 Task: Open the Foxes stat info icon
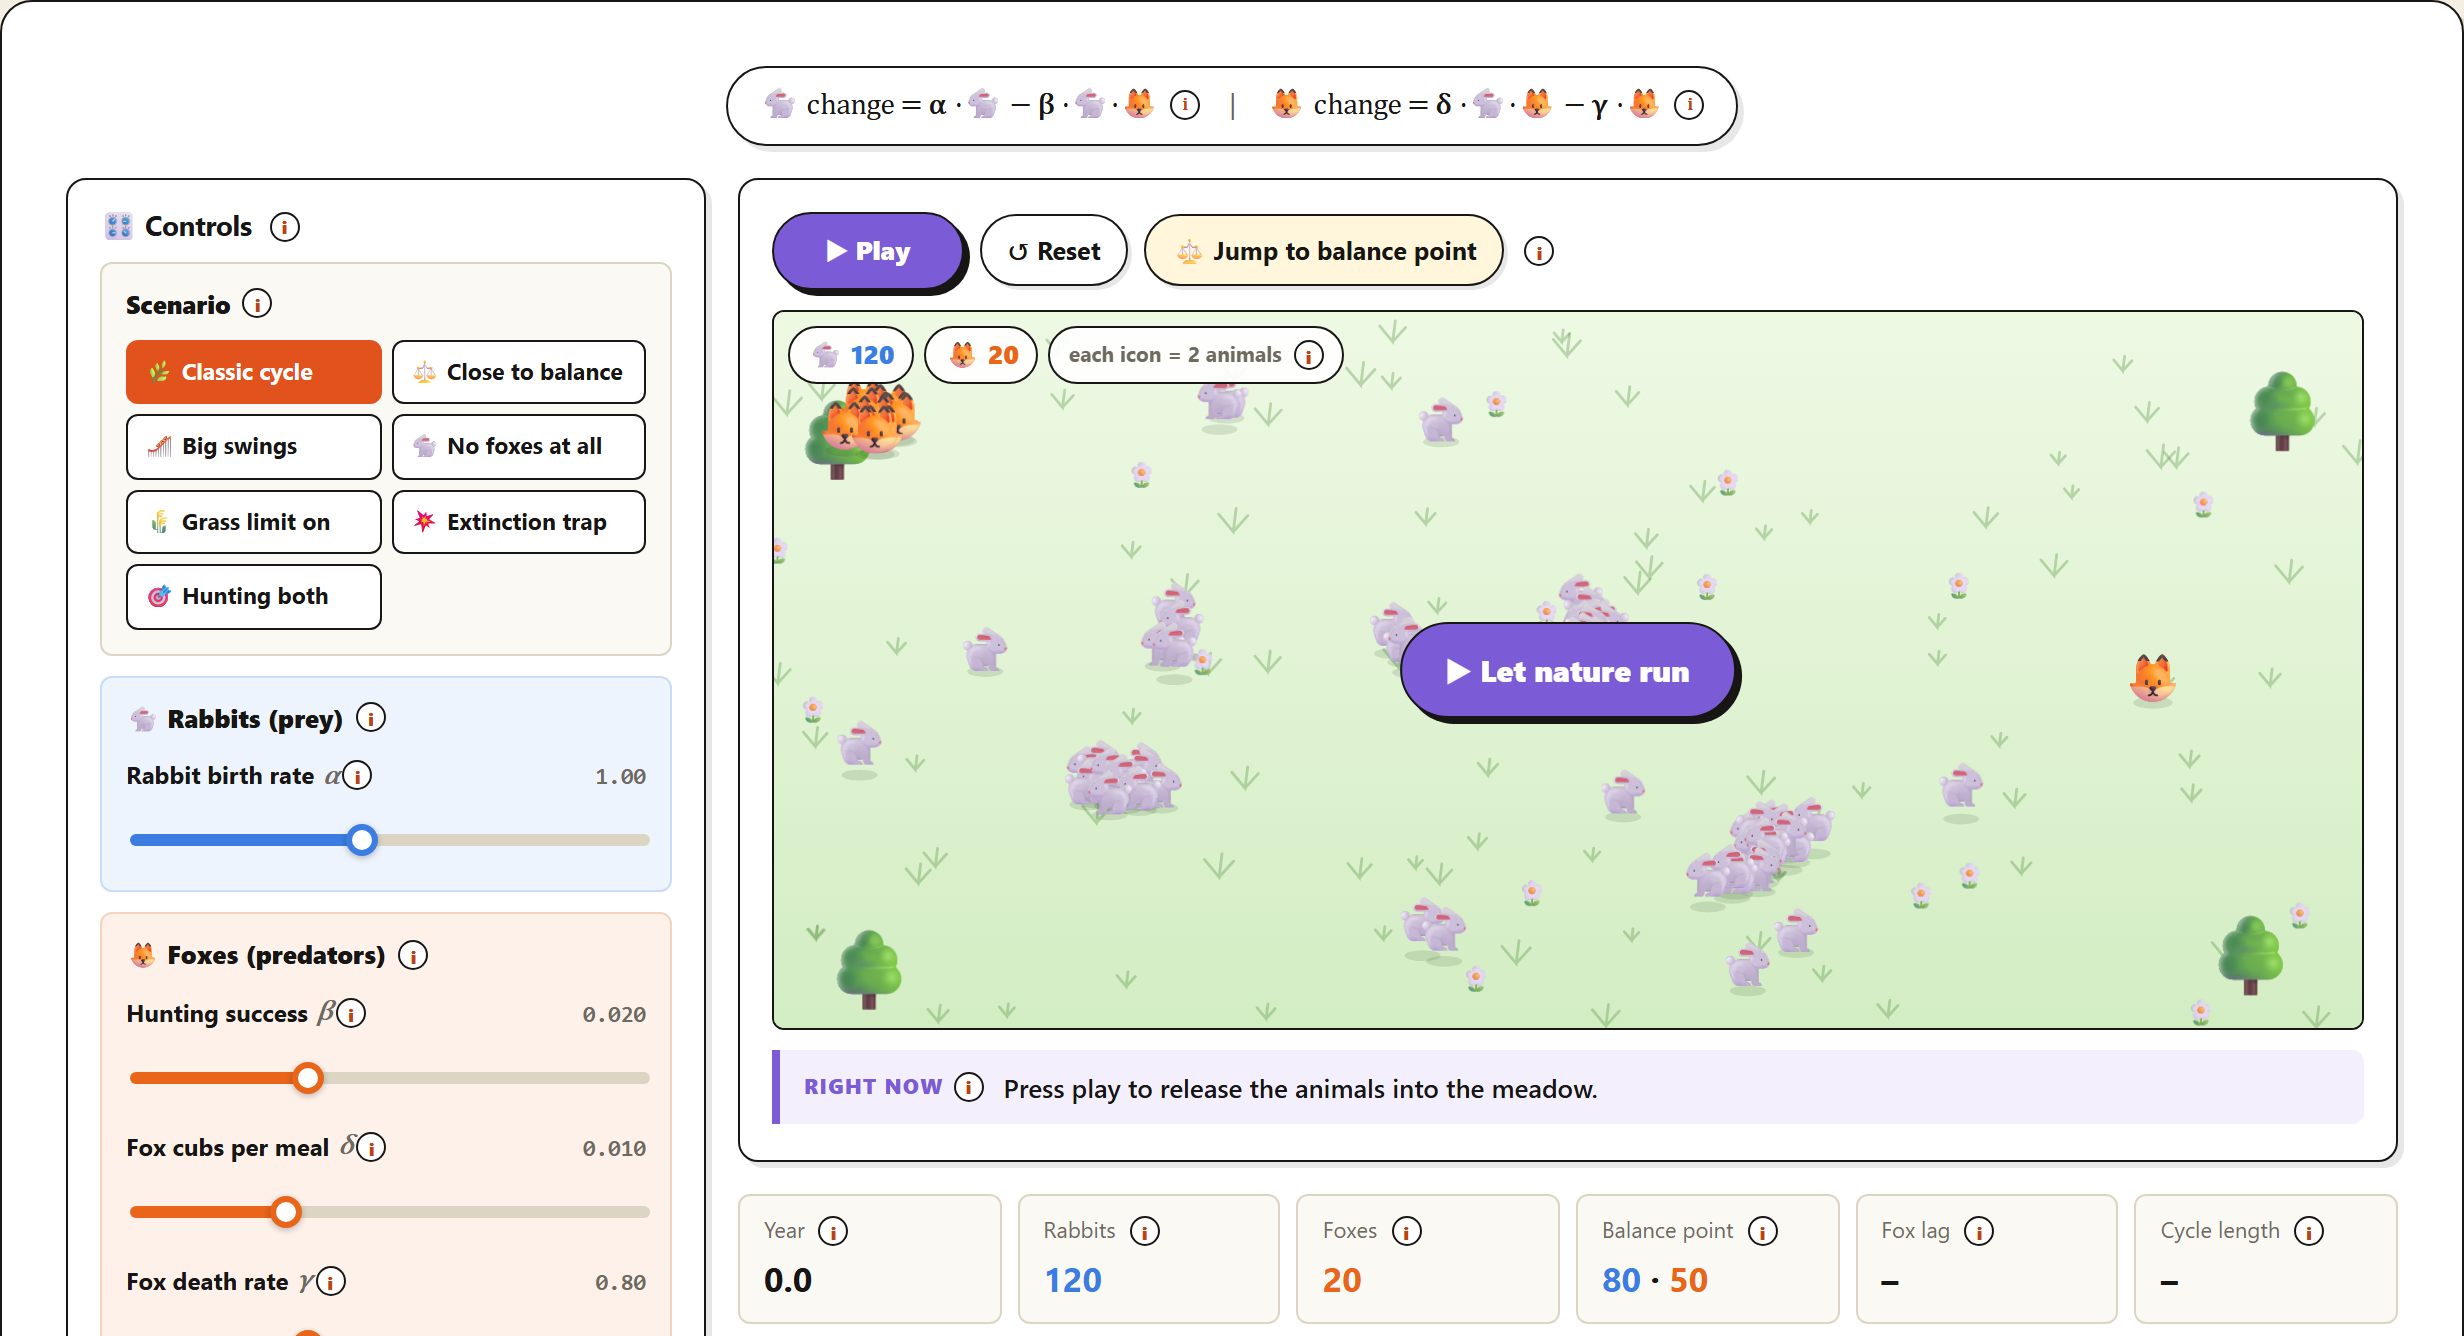click(1407, 1231)
